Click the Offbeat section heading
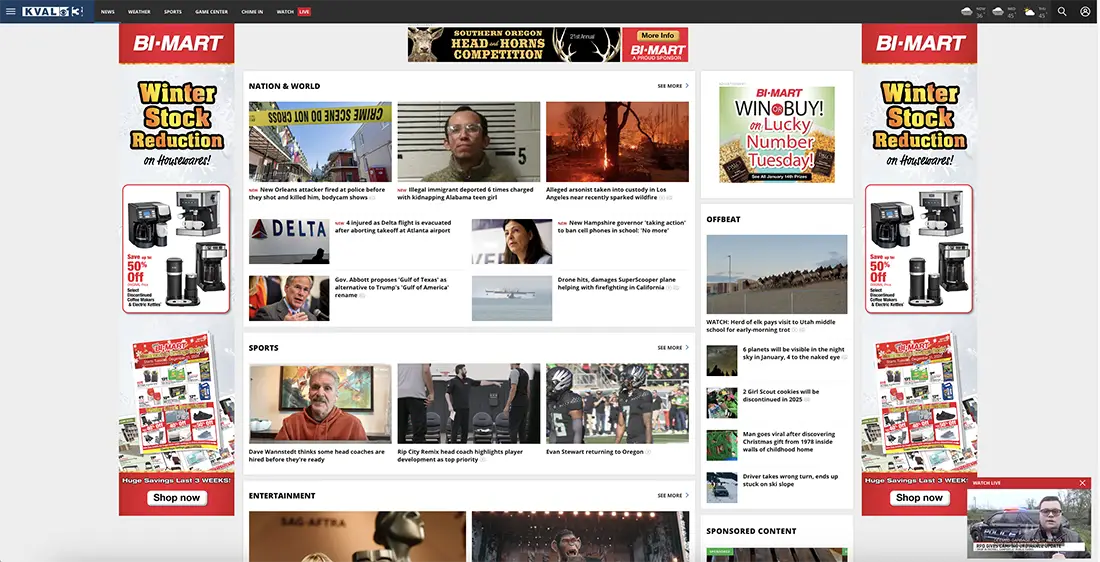1100x562 pixels. [x=723, y=219]
